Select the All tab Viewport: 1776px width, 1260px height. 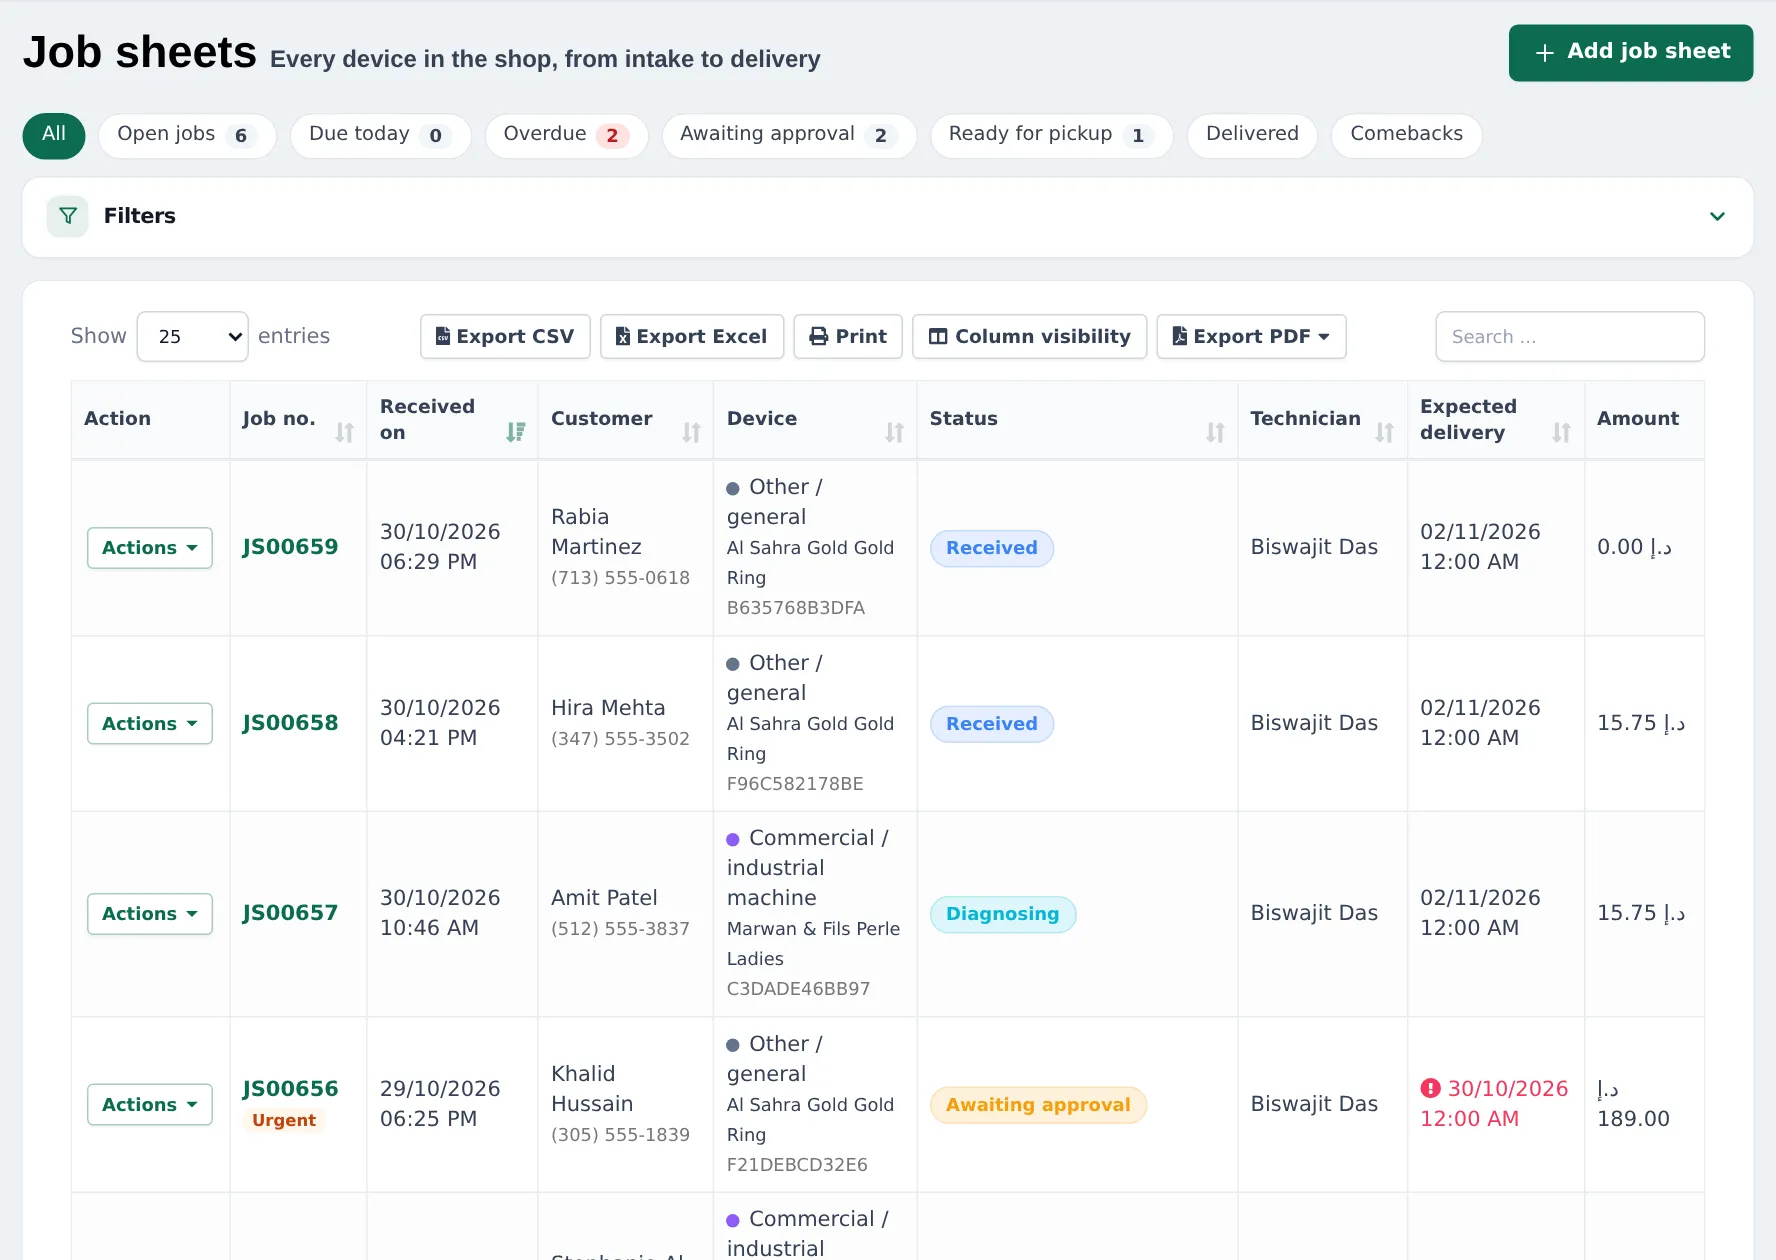pos(54,135)
